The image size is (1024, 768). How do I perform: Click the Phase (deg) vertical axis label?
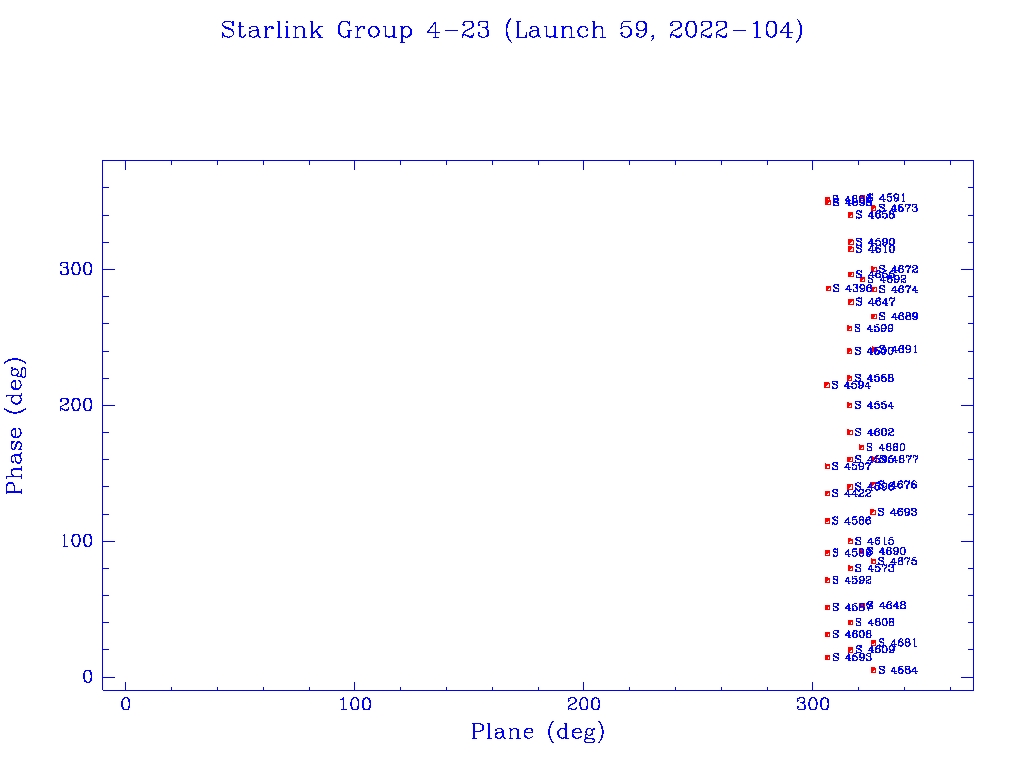[x=14, y=426]
